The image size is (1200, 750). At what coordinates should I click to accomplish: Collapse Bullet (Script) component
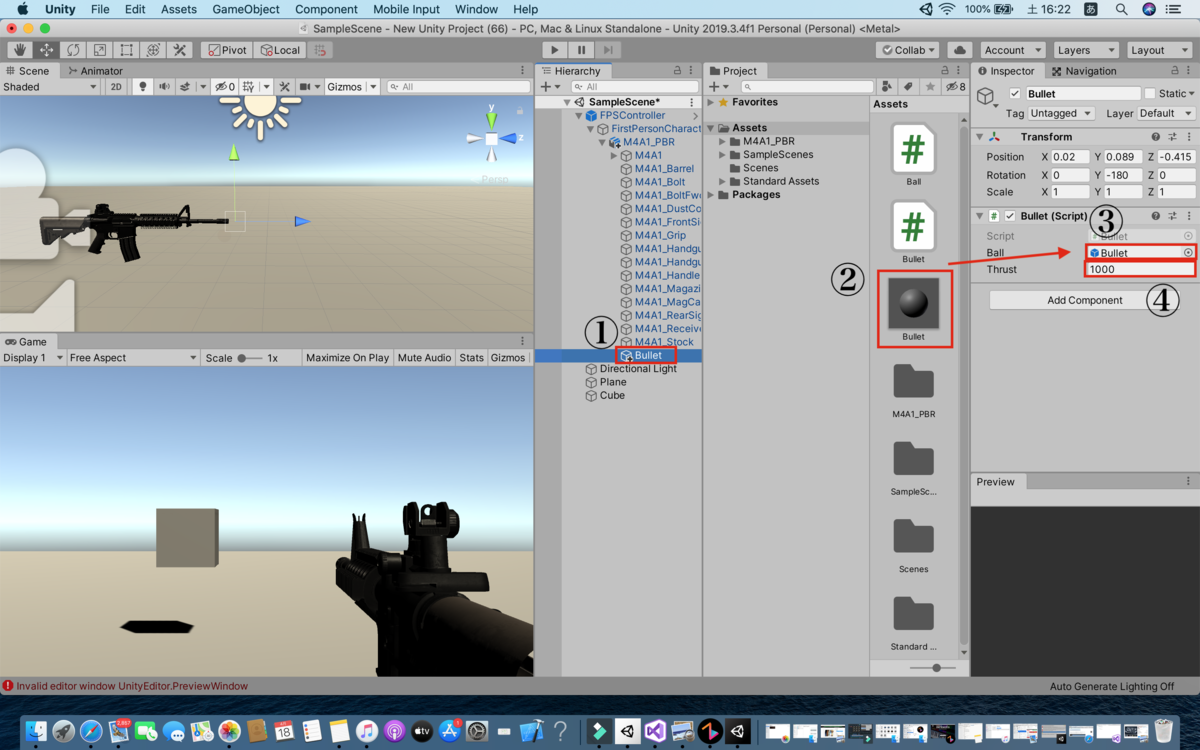[979, 216]
